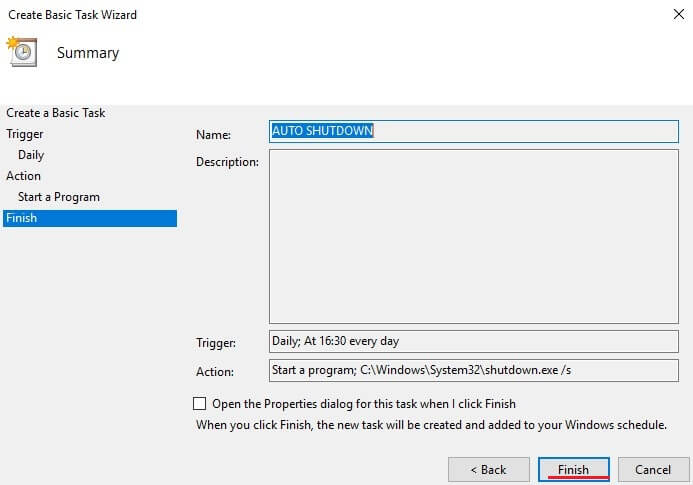Select the highlighted Finish step
The height and width of the screenshot is (485, 693).
tap(90, 218)
